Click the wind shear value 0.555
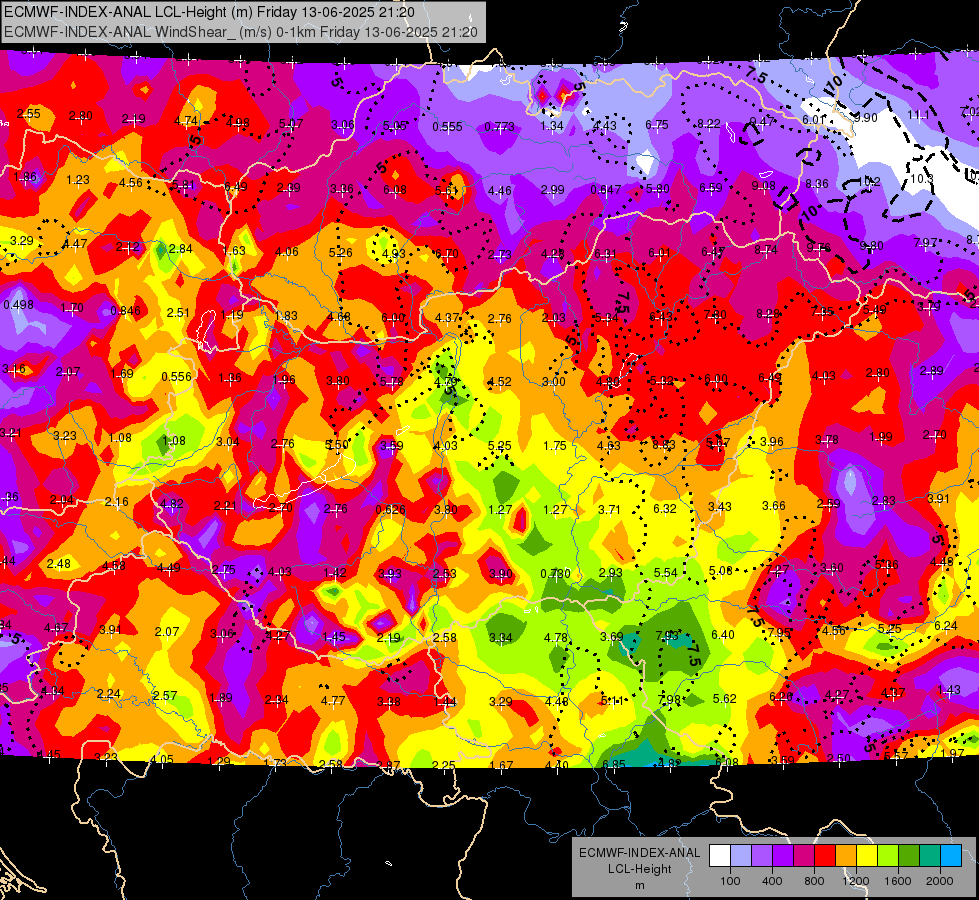Screen dimensions: 979x900 click(447, 127)
